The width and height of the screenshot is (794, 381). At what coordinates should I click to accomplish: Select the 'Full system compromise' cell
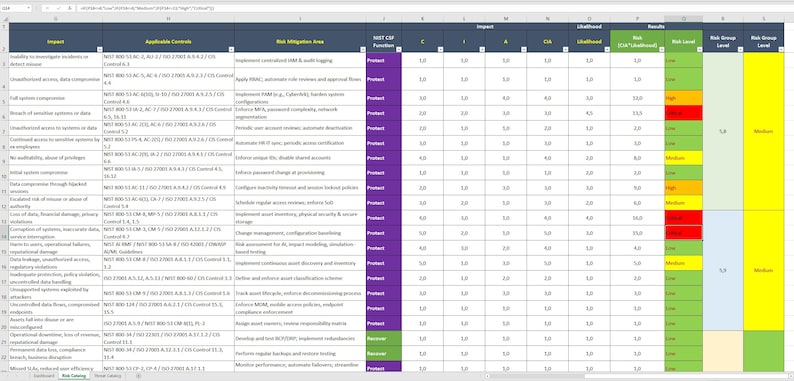(56, 98)
